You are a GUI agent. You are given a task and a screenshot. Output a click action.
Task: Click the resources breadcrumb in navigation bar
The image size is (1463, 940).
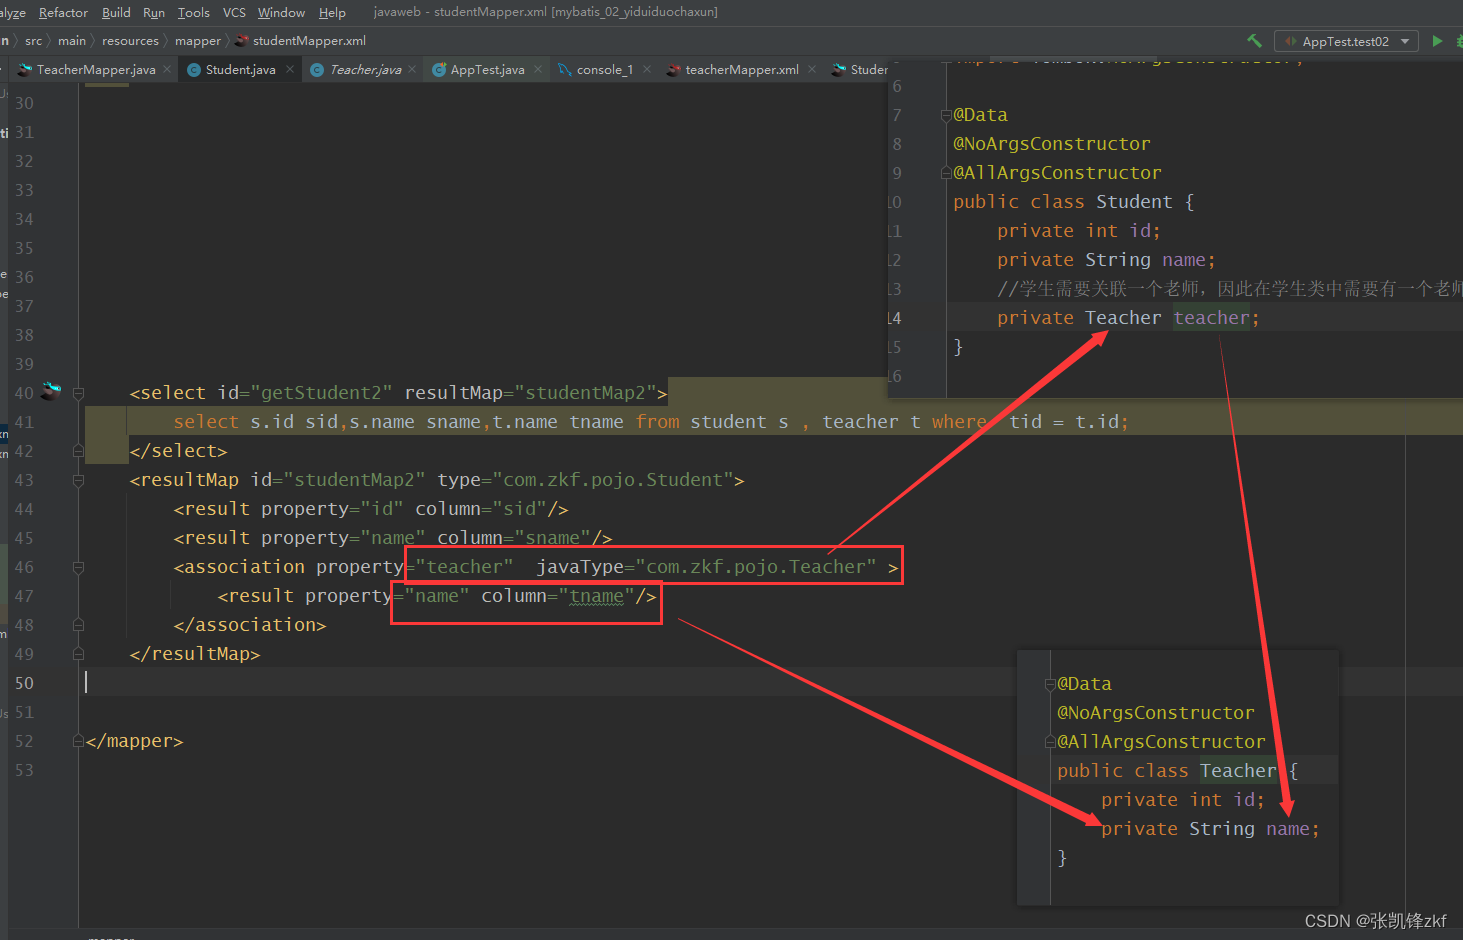130,40
